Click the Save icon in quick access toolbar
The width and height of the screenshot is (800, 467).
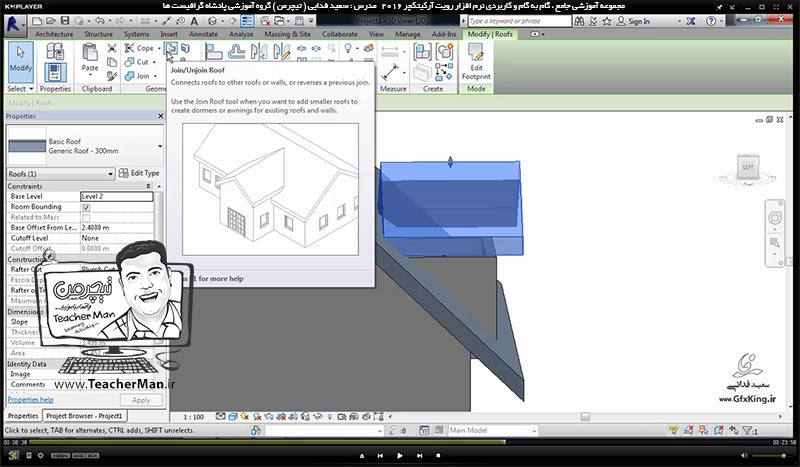point(65,21)
